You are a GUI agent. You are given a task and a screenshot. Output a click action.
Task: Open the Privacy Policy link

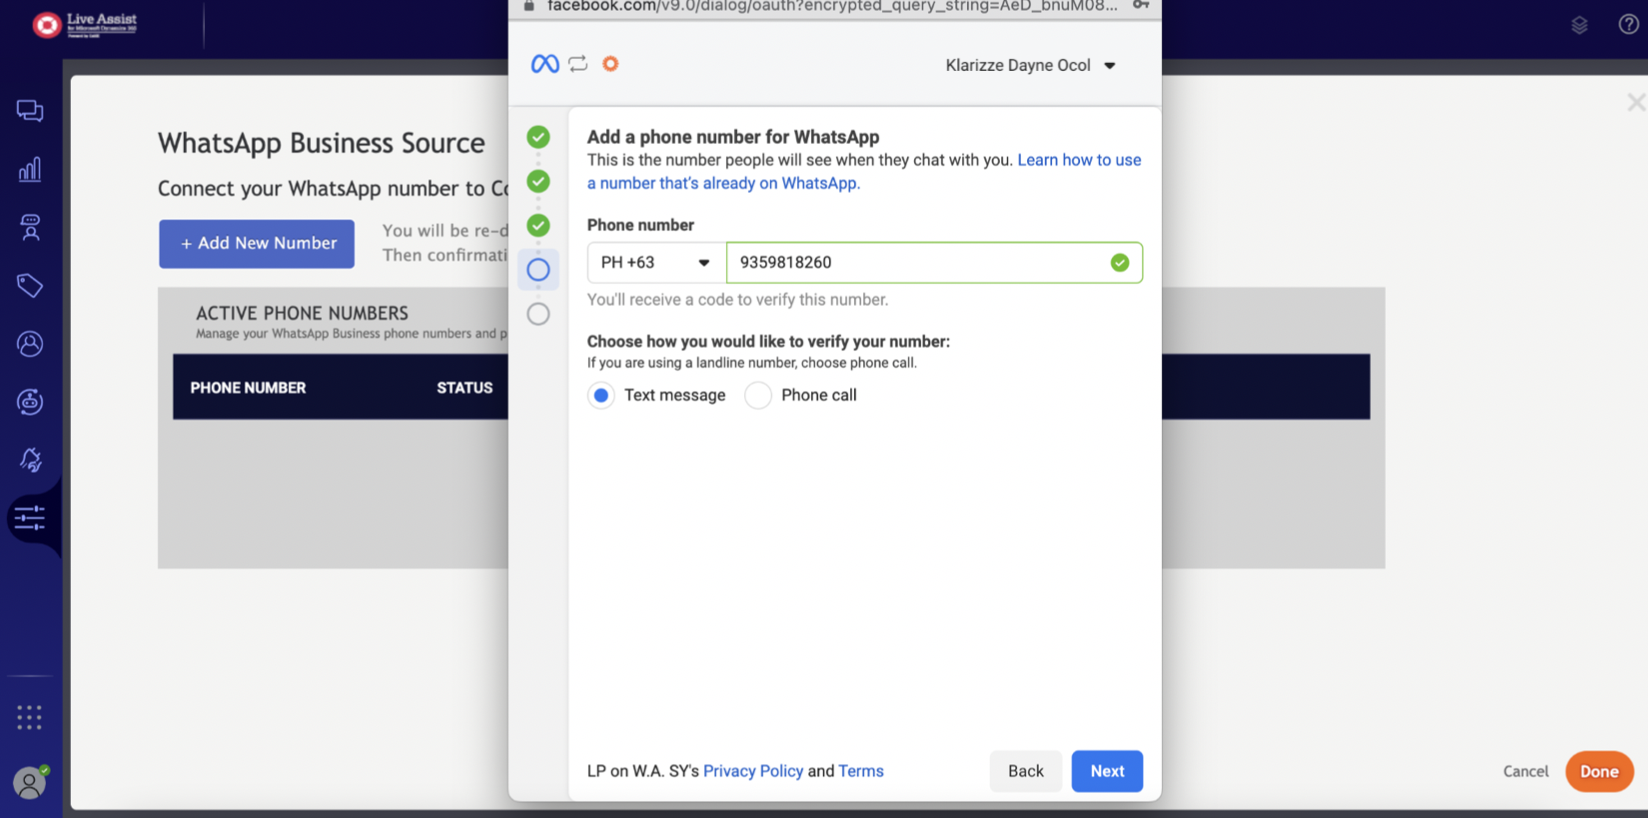[x=753, y=771]
